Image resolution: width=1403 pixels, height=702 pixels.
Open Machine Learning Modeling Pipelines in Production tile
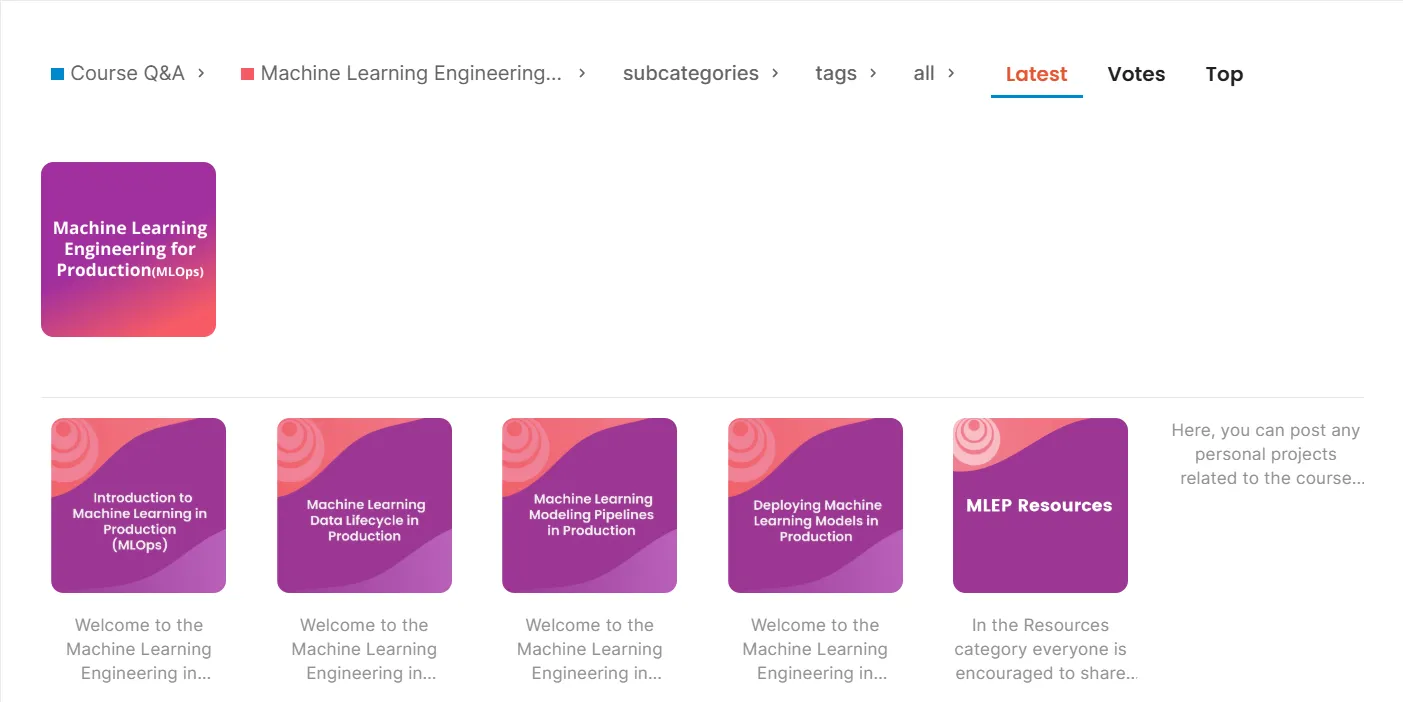(x=589, y=505)
